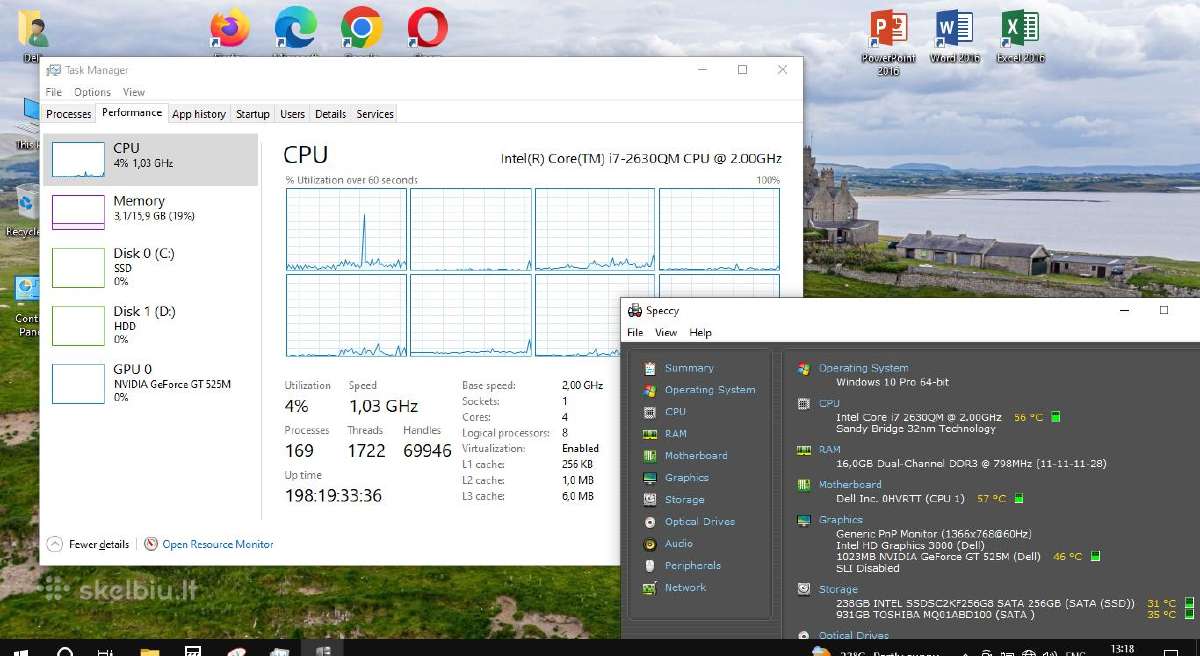Screen dimensions: 1200x656
Task: Select CPU icon in Speccy sidebar
Action: (650, 412)
